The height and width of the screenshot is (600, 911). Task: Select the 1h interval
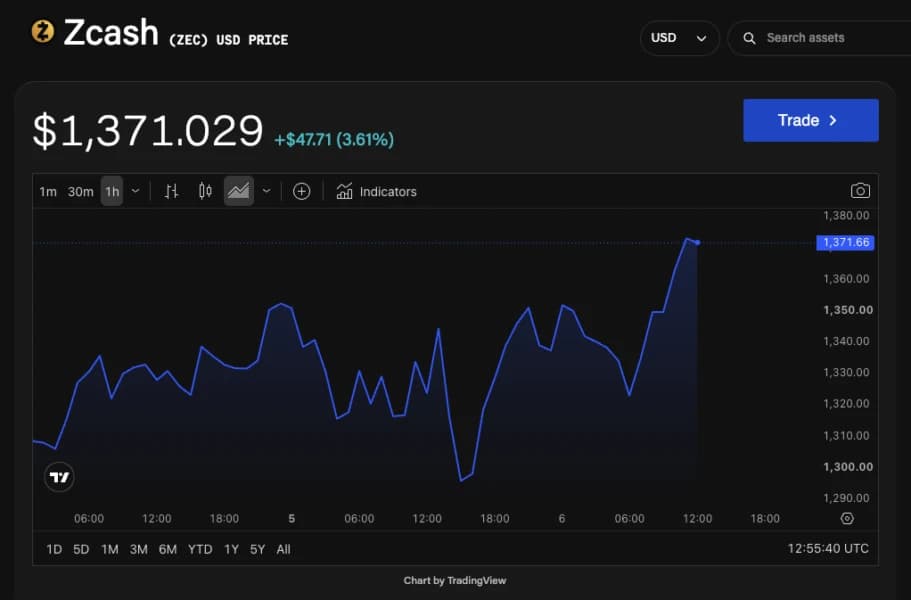(x=112, y=191)
